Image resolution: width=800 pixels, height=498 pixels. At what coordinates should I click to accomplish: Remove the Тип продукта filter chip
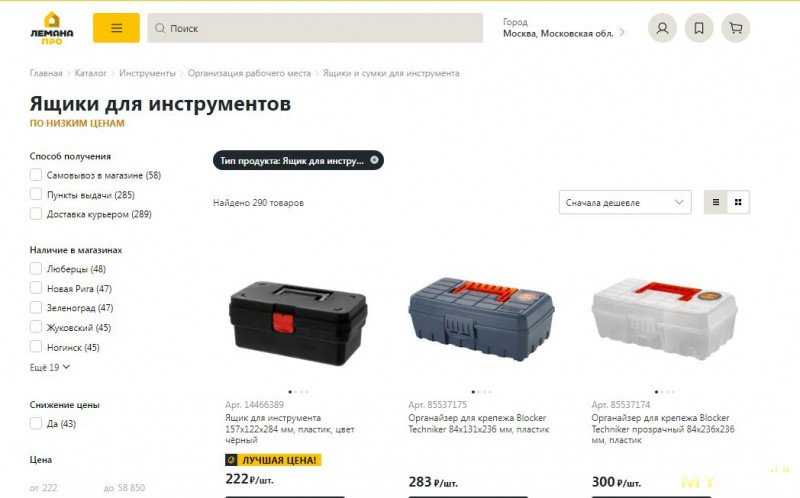click(374, 160)
